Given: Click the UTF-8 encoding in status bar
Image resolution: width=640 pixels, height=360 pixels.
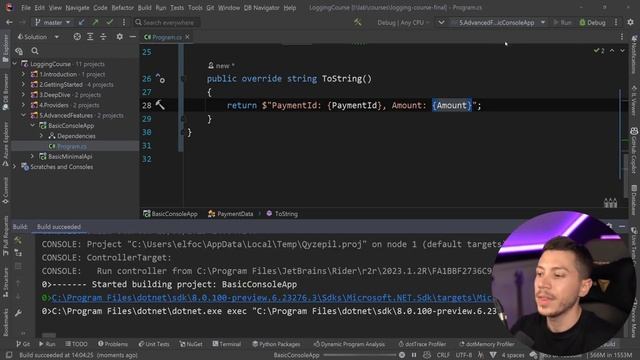Looking at the screenshot, I should pyautogui.click(x=464, y=355).
